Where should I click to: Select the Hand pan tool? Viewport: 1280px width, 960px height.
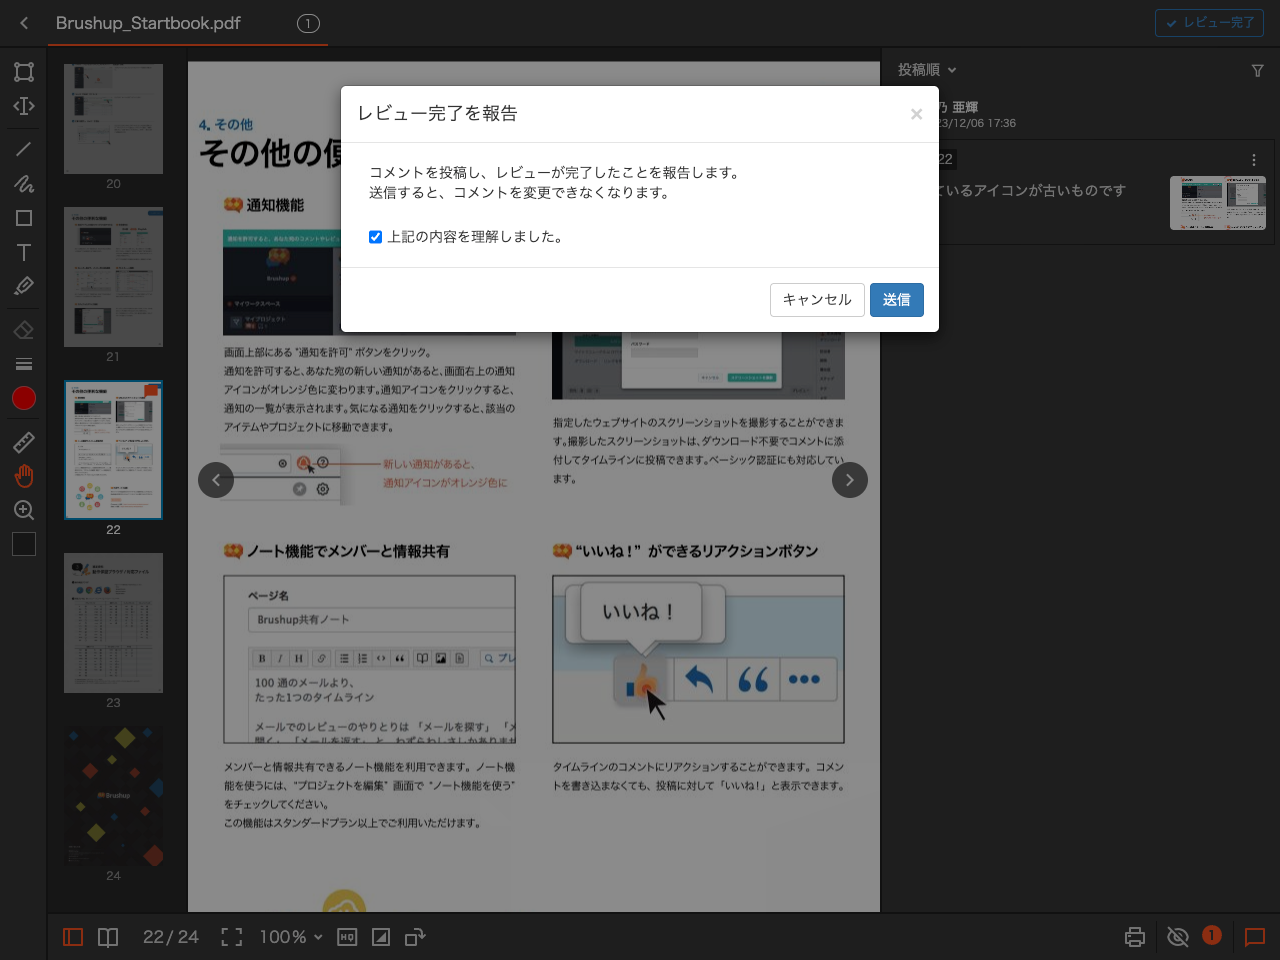(23, 477)
